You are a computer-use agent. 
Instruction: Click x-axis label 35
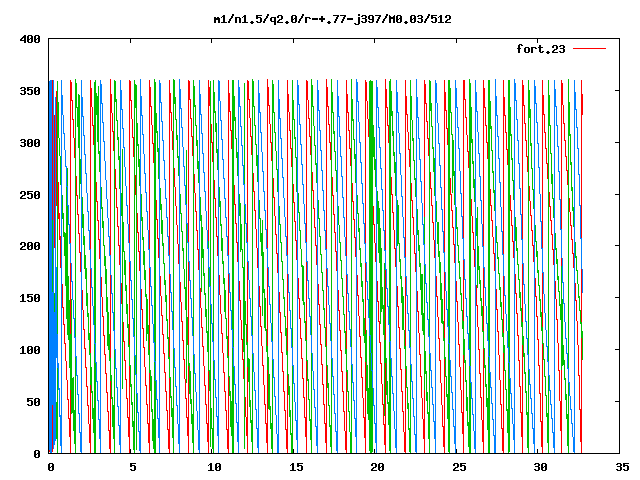pyautogui.click(x=622, y=467)
